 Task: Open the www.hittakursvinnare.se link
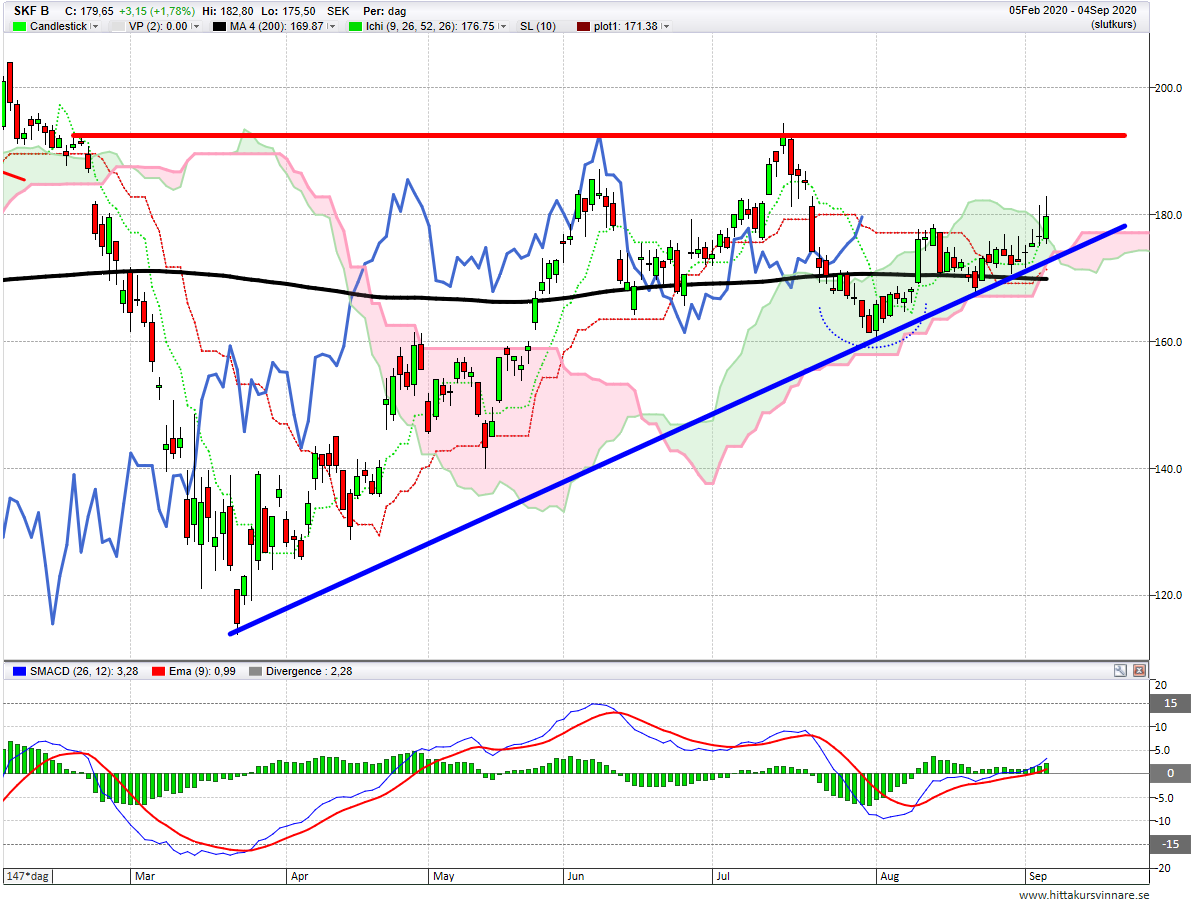(1084, 895)
